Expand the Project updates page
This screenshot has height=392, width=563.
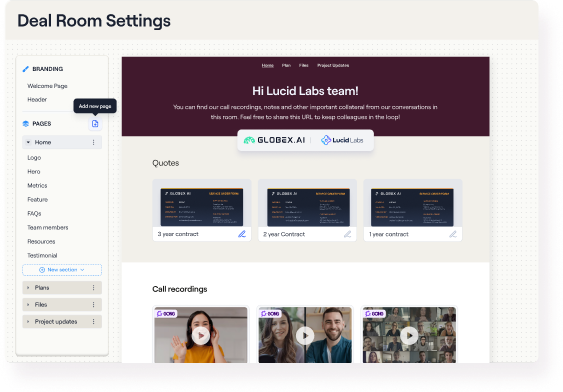point(28,321)
